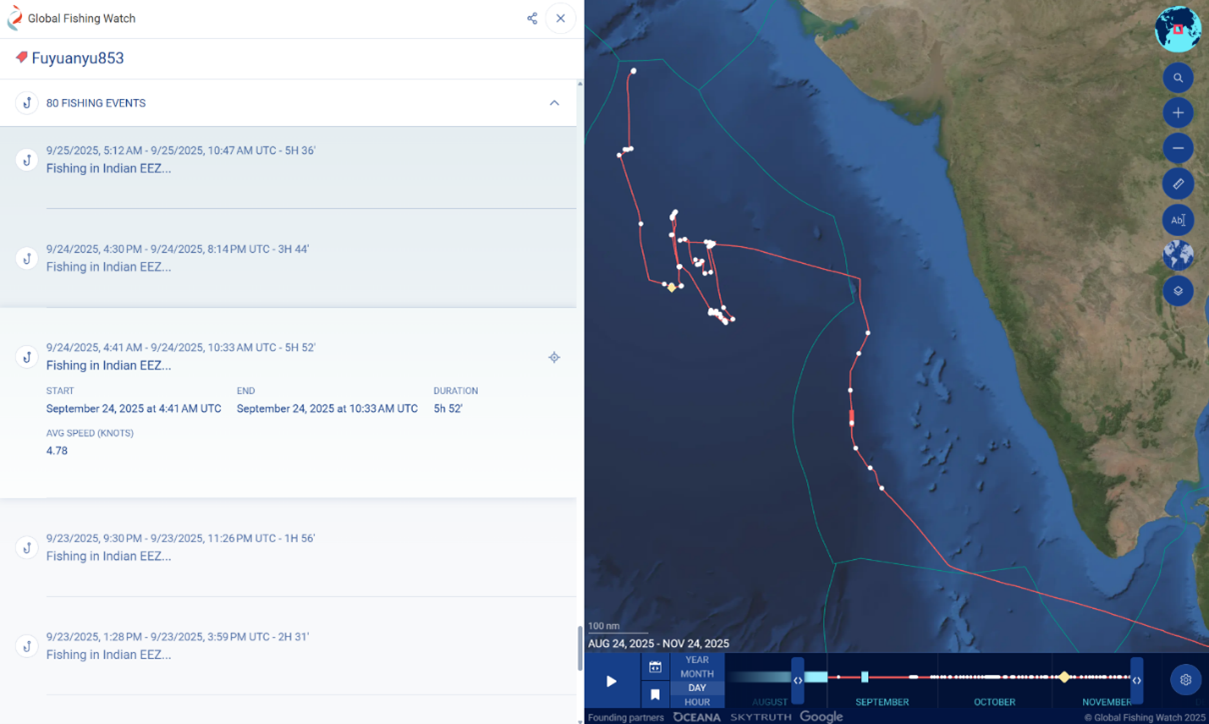
Task: Center map on the 9/24 4:41 AM event
Action: (554, 357)
